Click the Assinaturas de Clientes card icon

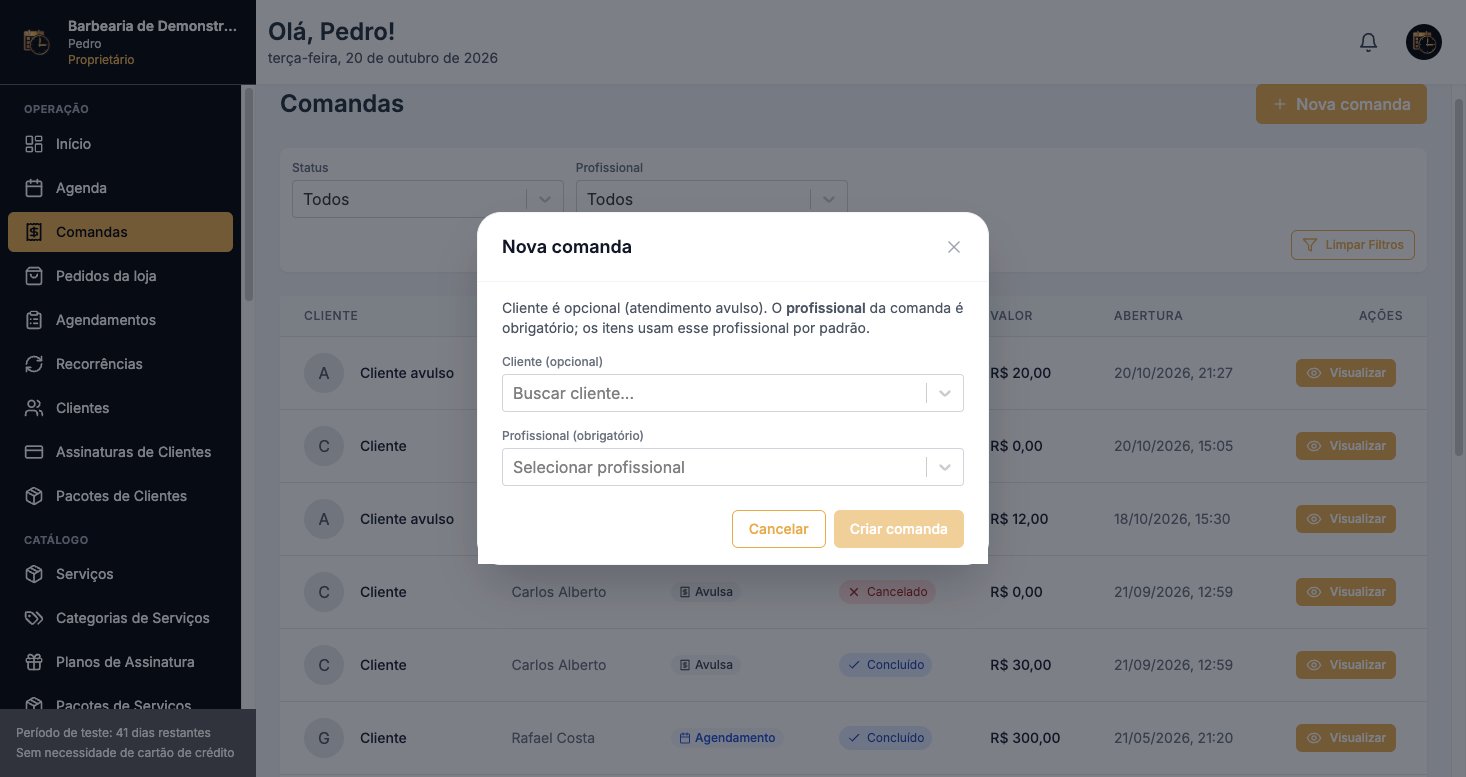click(34, 452)
